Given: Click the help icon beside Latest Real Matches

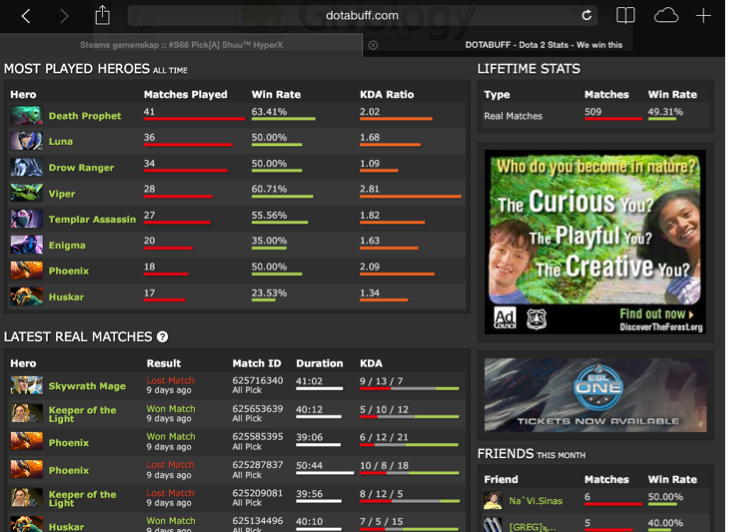Looking at the screenshot, I should [162, 337].
